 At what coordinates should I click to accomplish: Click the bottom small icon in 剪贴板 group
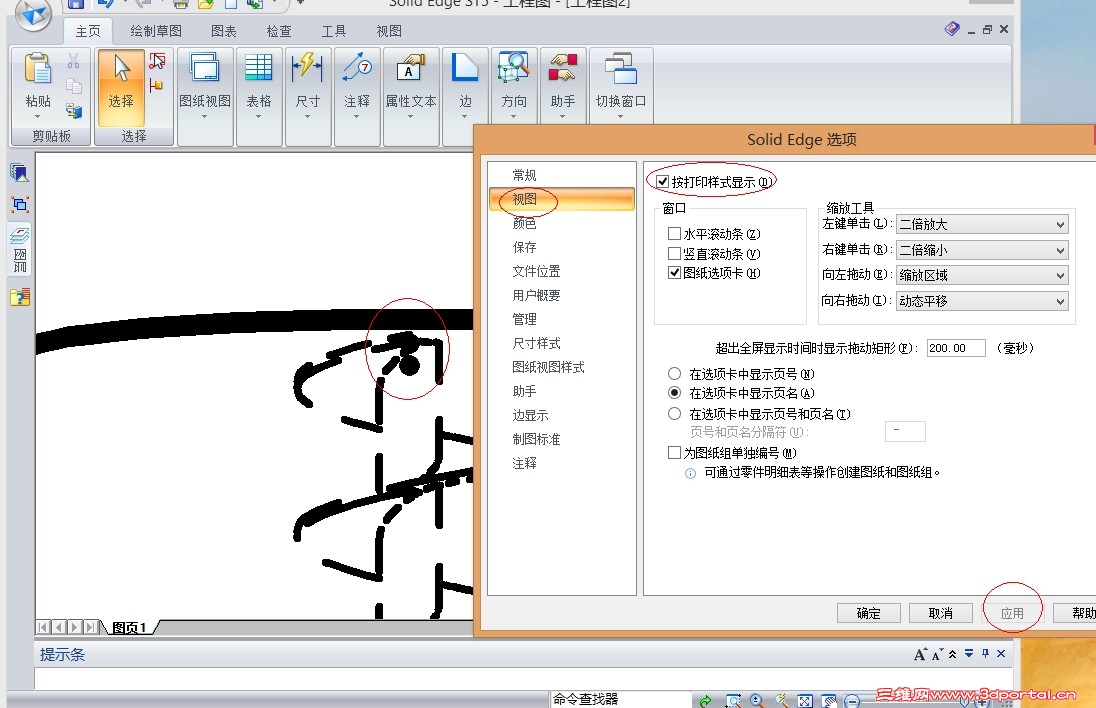73,110
